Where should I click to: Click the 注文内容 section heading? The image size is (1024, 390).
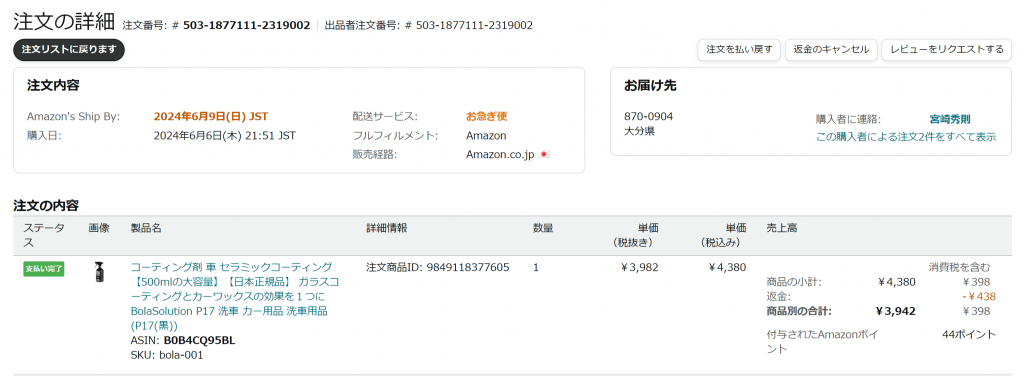point(53,85)
